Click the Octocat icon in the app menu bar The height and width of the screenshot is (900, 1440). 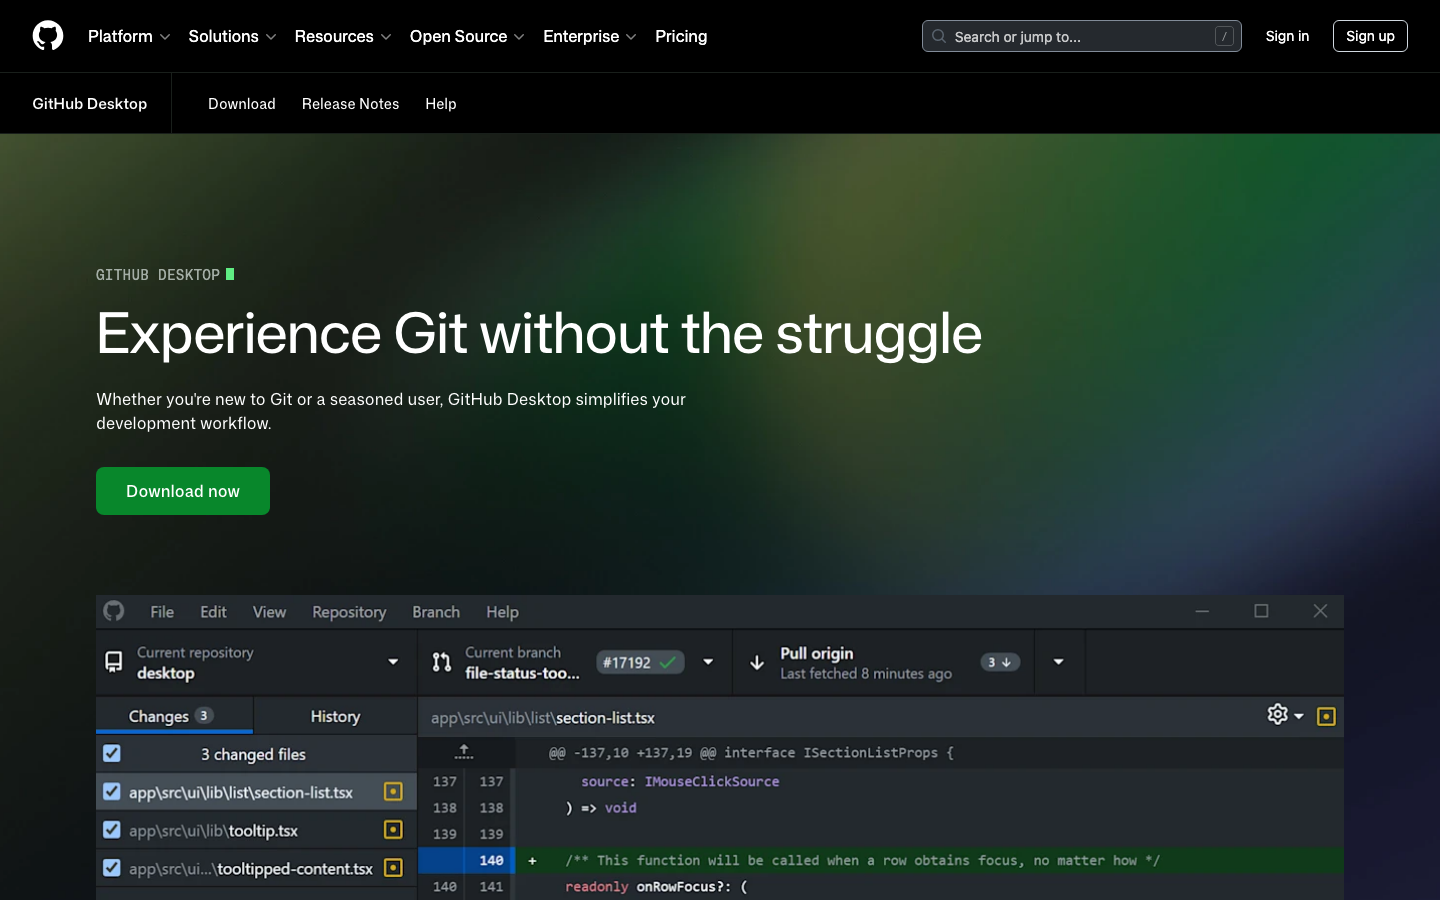click(x=114, y=611)
